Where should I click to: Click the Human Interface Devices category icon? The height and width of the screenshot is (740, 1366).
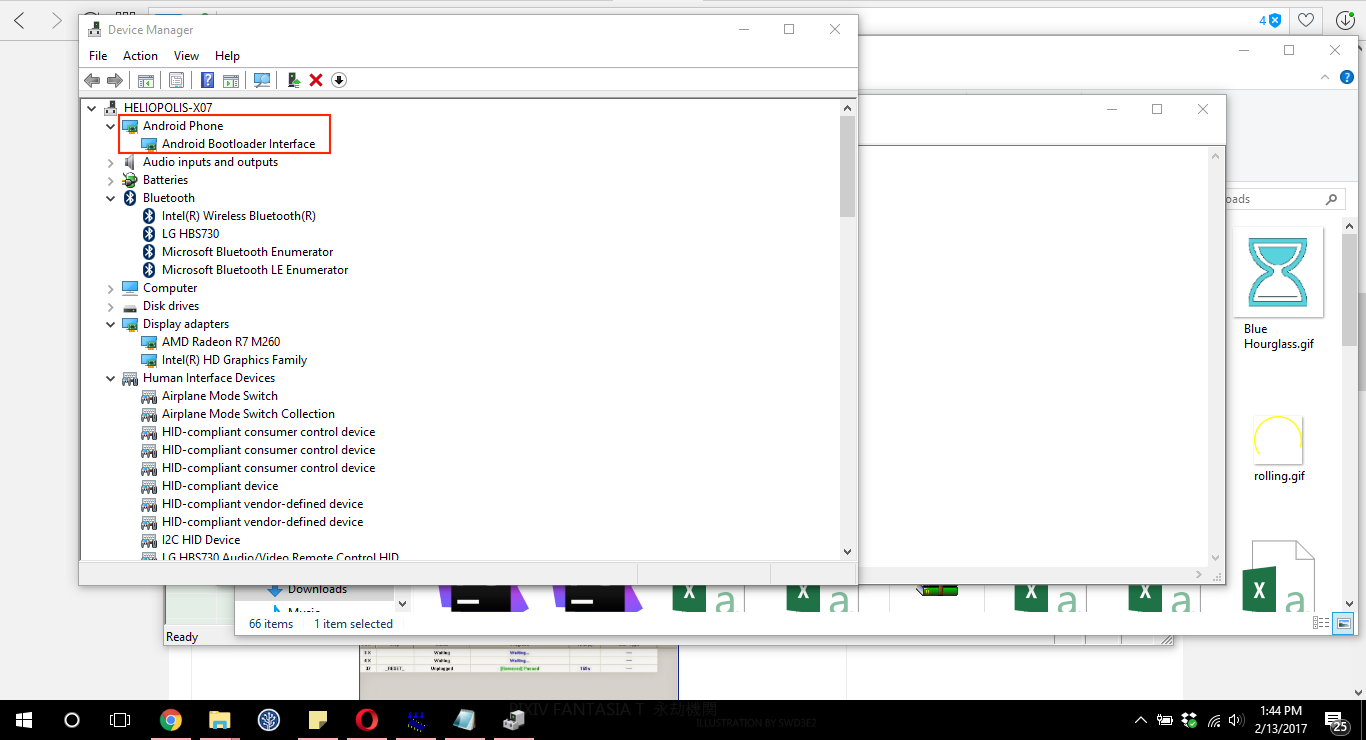point(130,378)
